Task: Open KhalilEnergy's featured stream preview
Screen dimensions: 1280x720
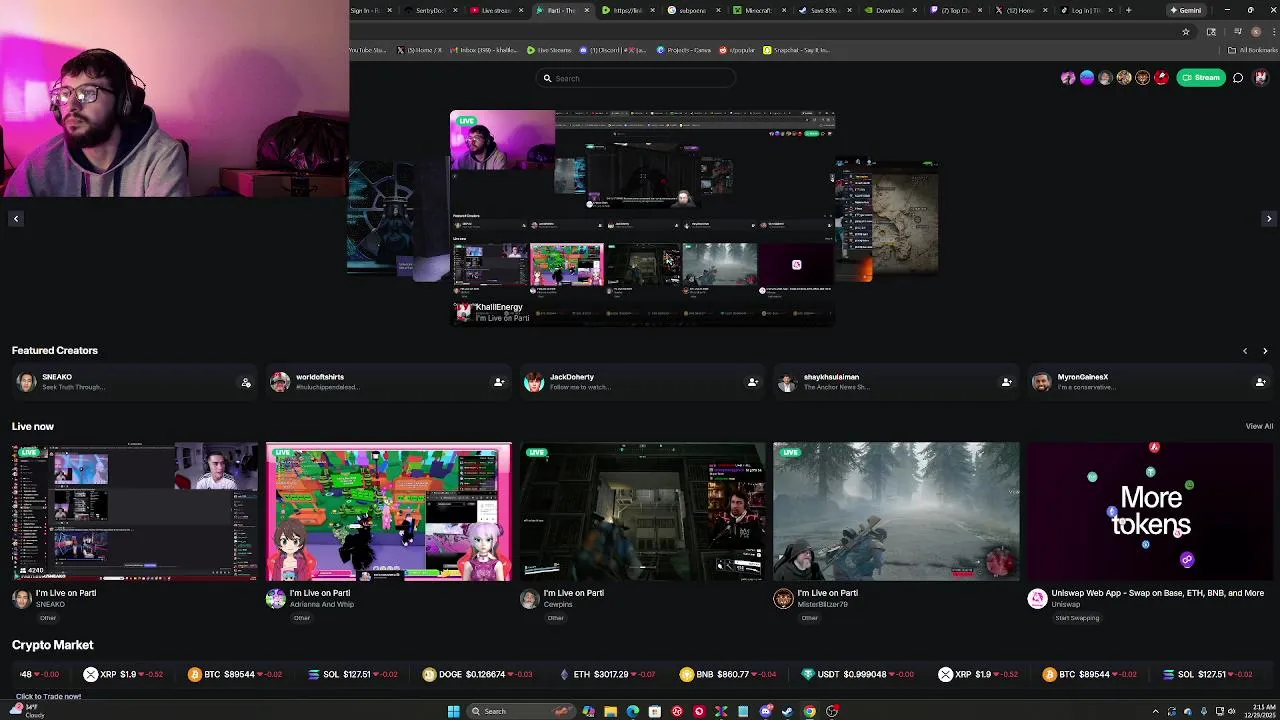Action: tap(642, 218)
